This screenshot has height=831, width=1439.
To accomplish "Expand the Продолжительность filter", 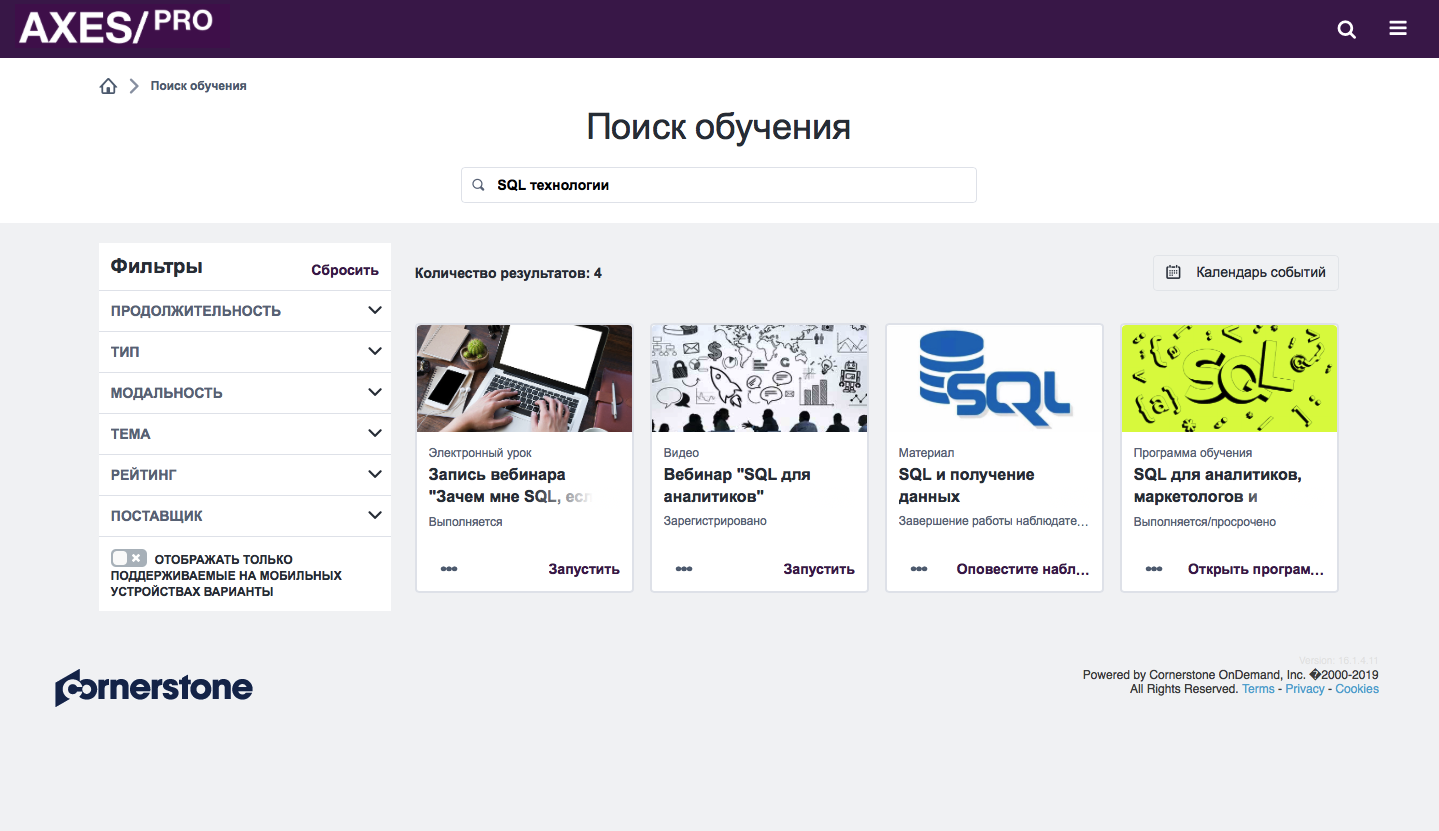I will pyautogui.click(x=245, y=311).
